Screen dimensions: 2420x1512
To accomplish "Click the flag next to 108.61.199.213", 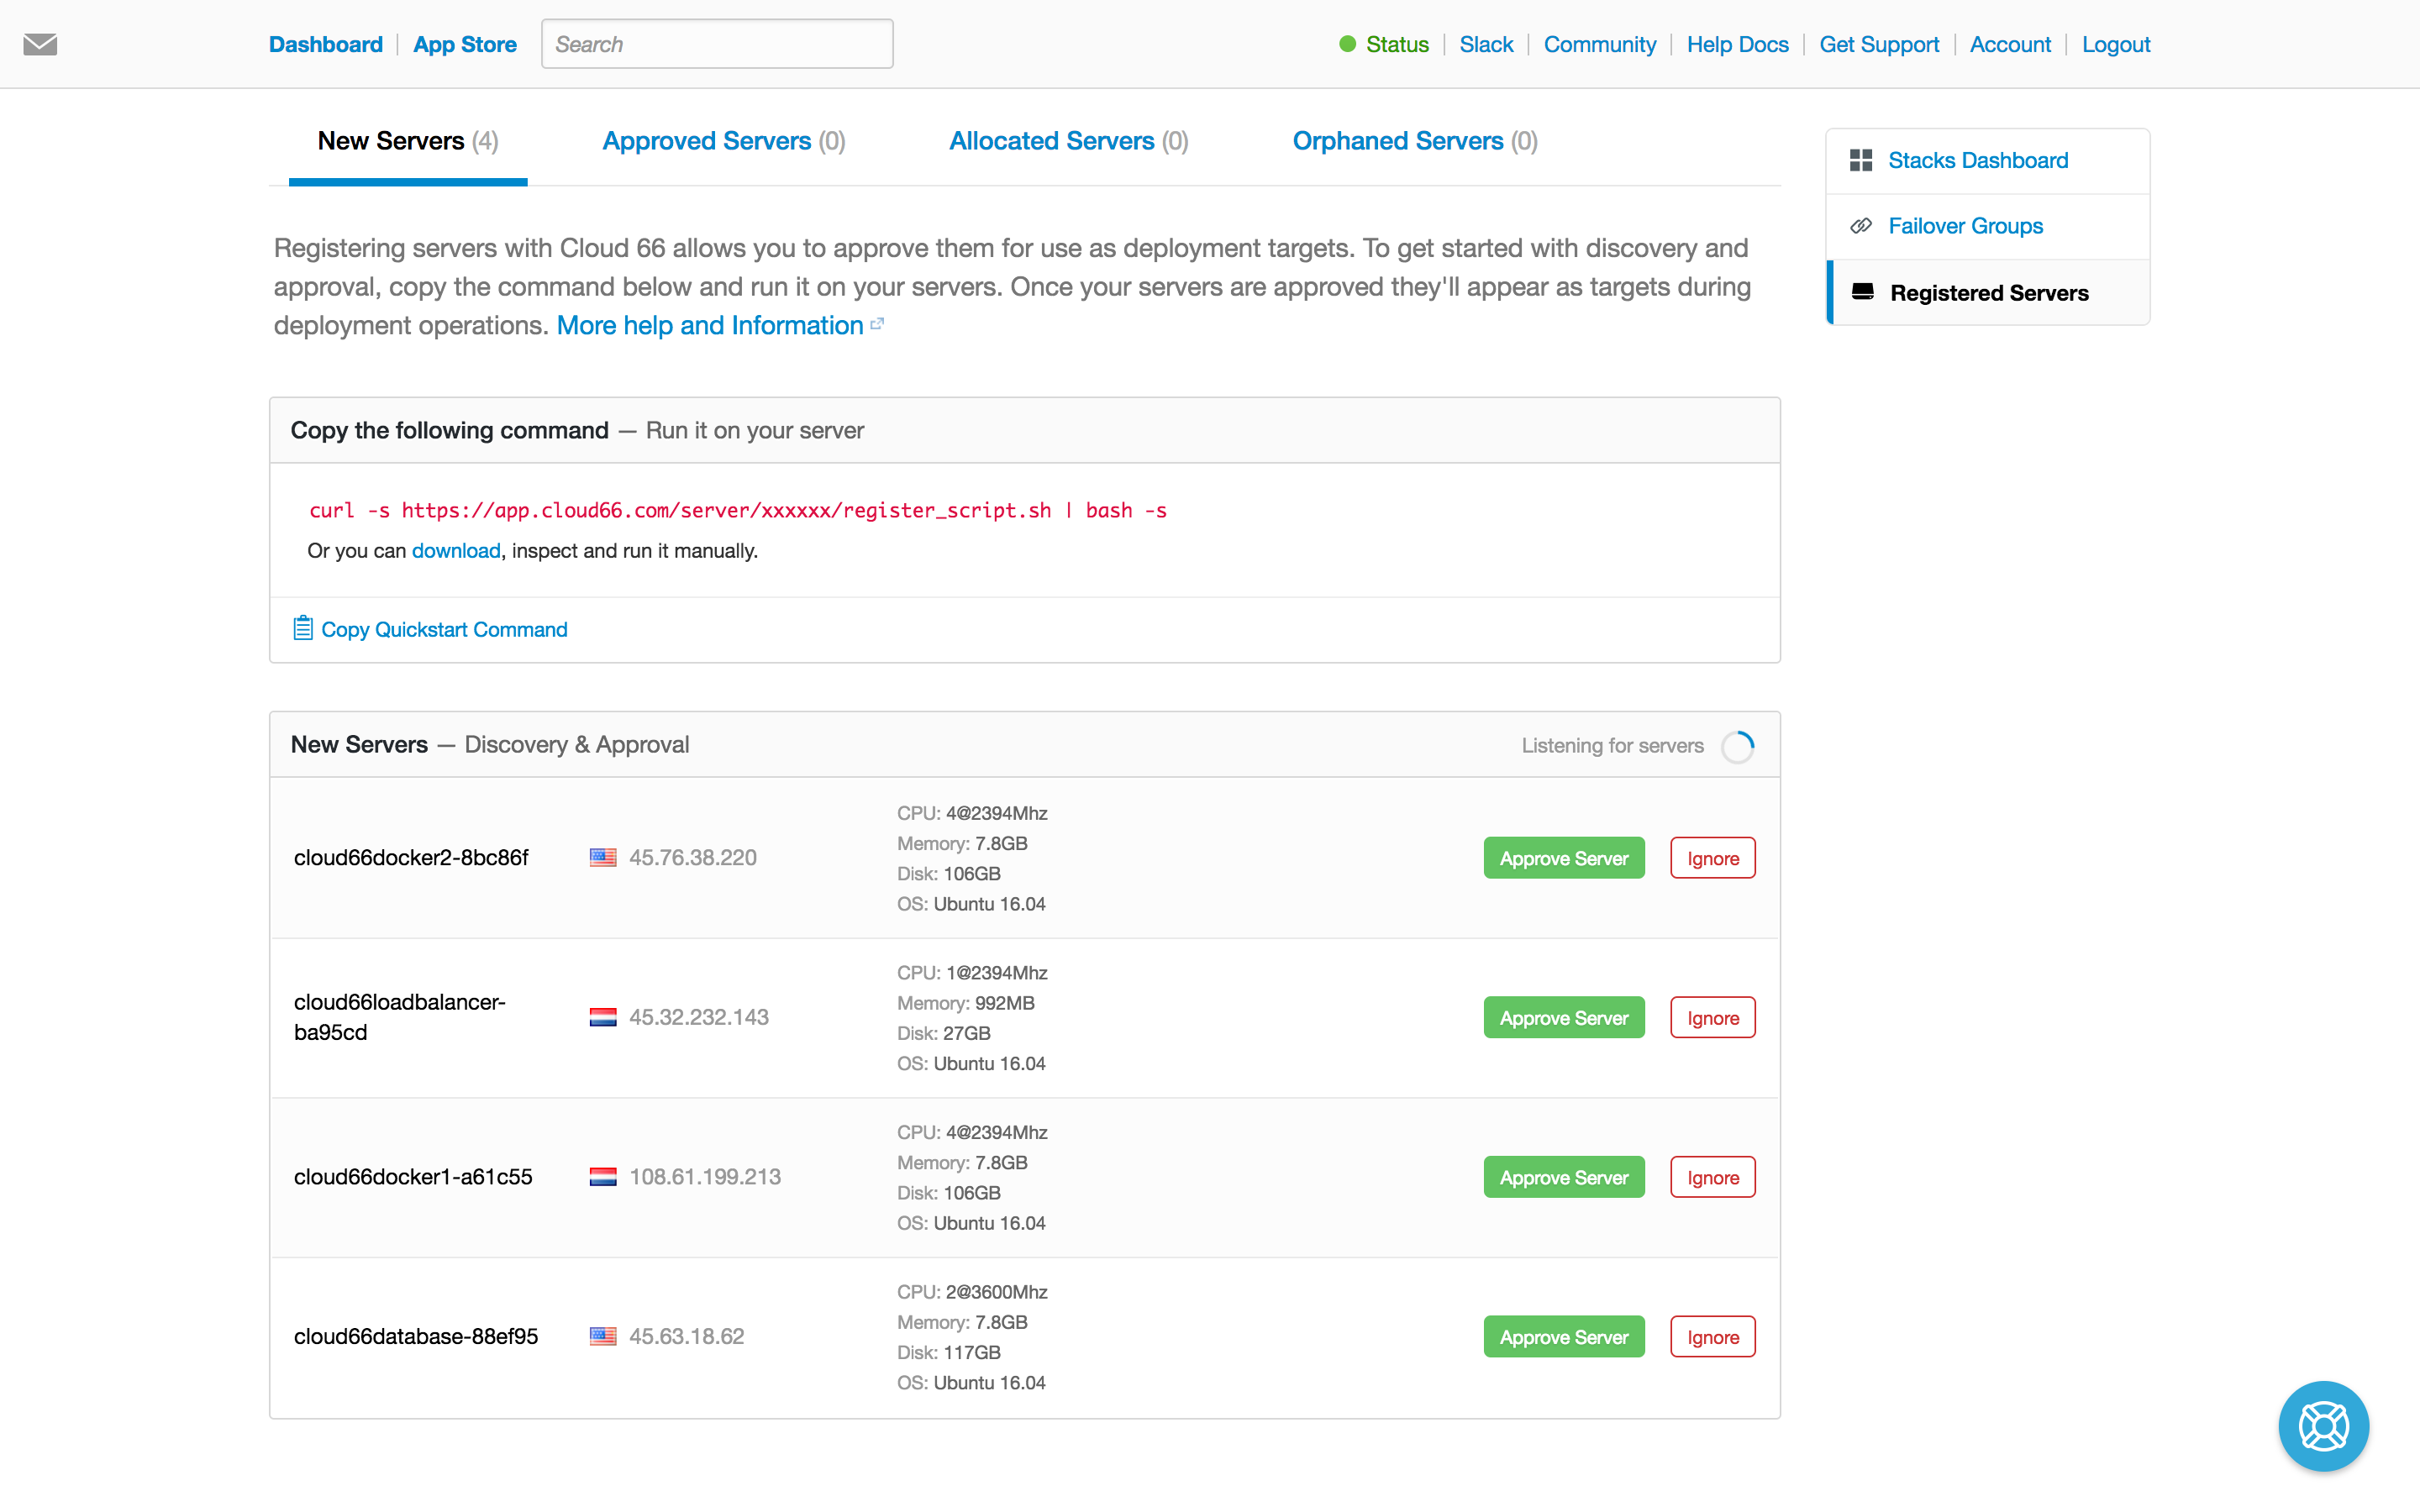I will point(603,1177).
